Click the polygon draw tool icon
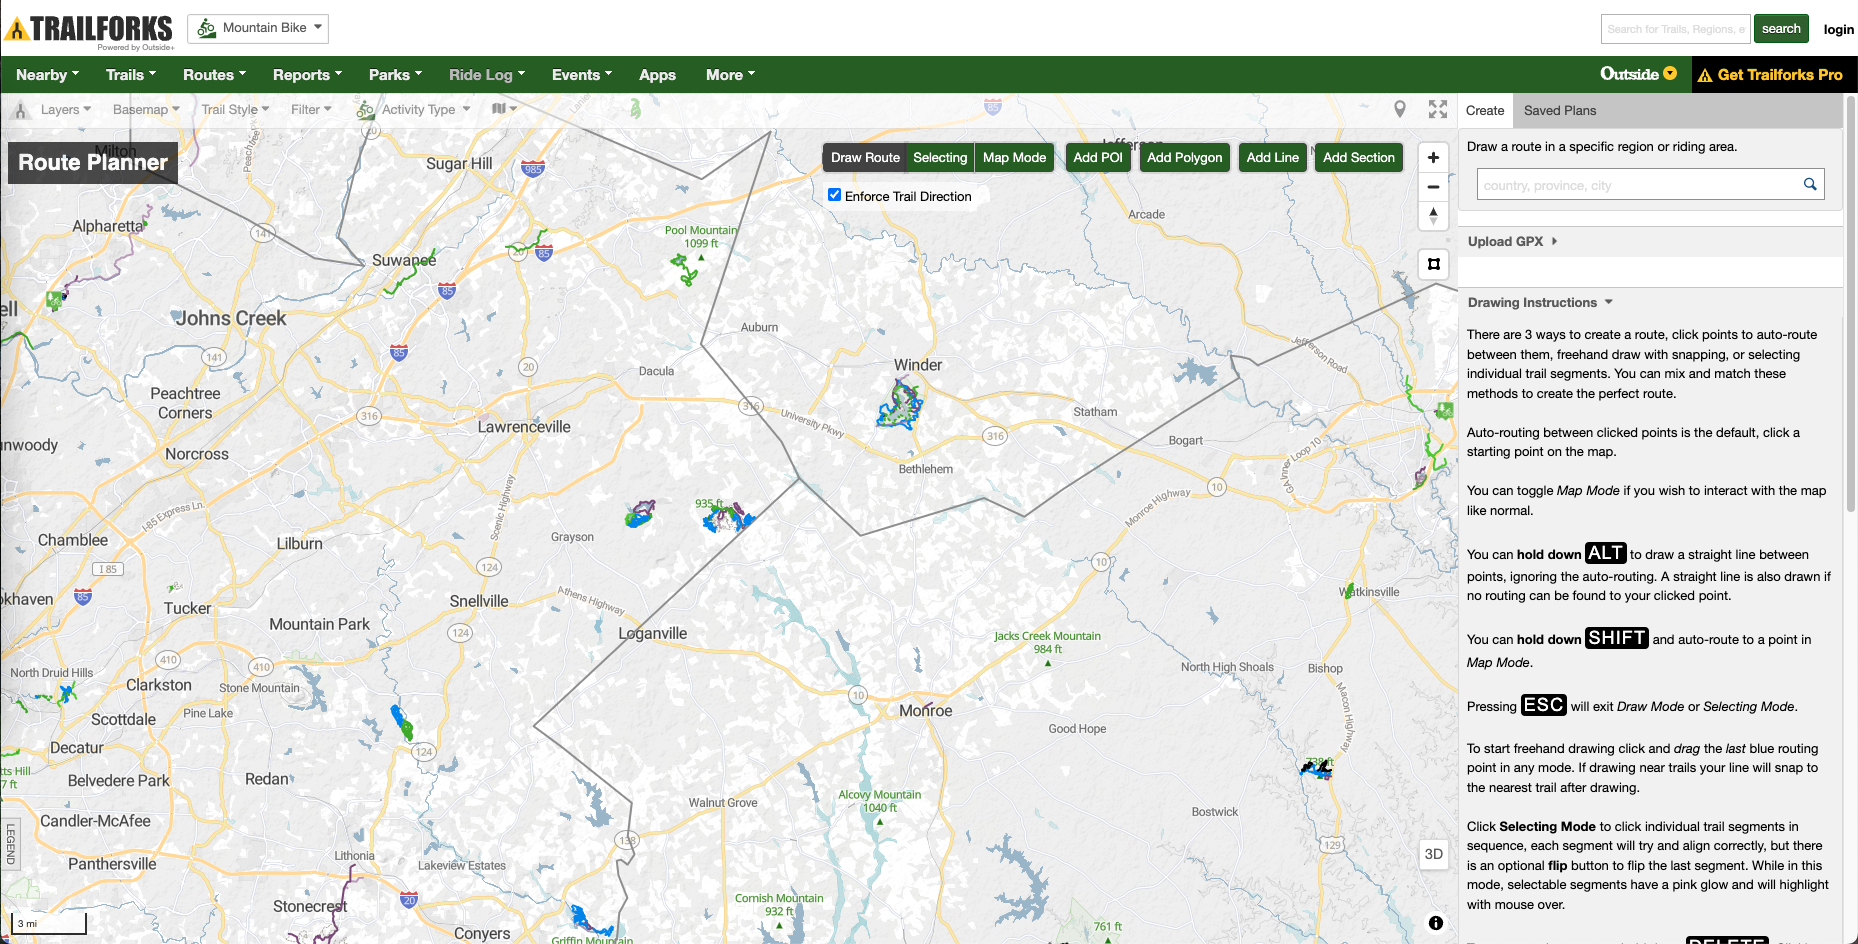This screenshot has height=944, width=1858. [x=1433, y=264]
